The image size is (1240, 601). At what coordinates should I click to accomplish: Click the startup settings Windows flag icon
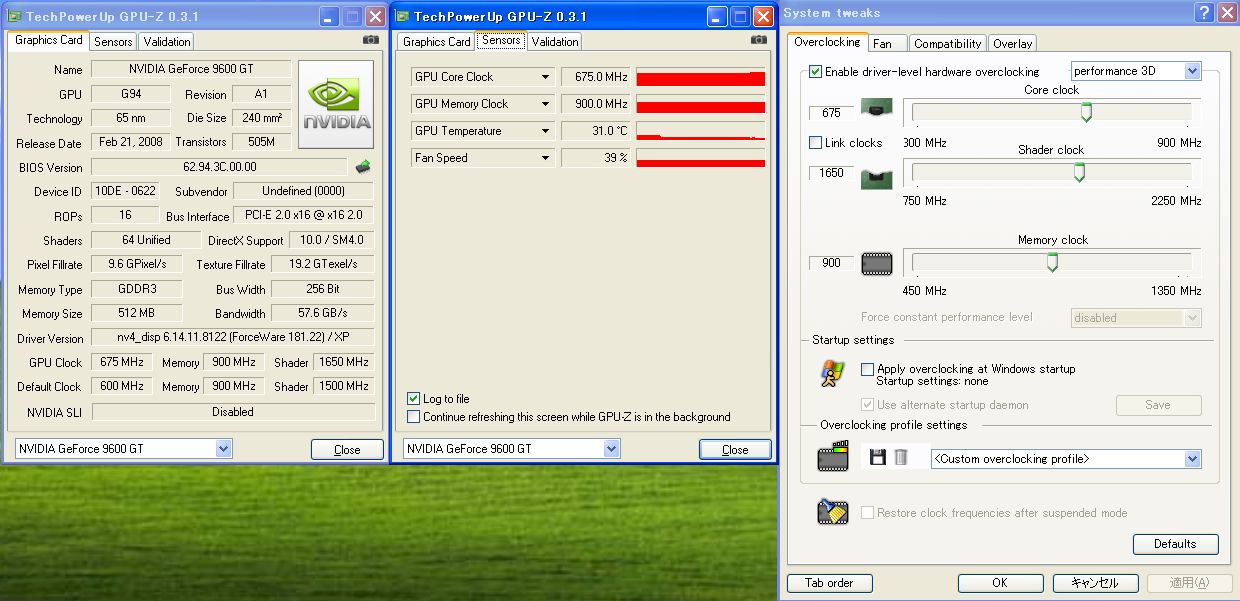click(832, 374)
